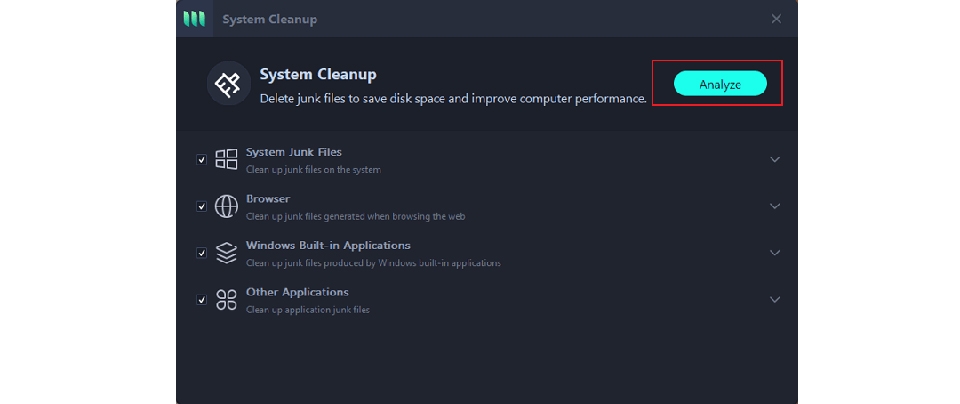Image resolution: width=960 pixels, height=404 pixels.
Task: Disable the Windows Built-in Applications checkbox
Action: coord(202,253)
